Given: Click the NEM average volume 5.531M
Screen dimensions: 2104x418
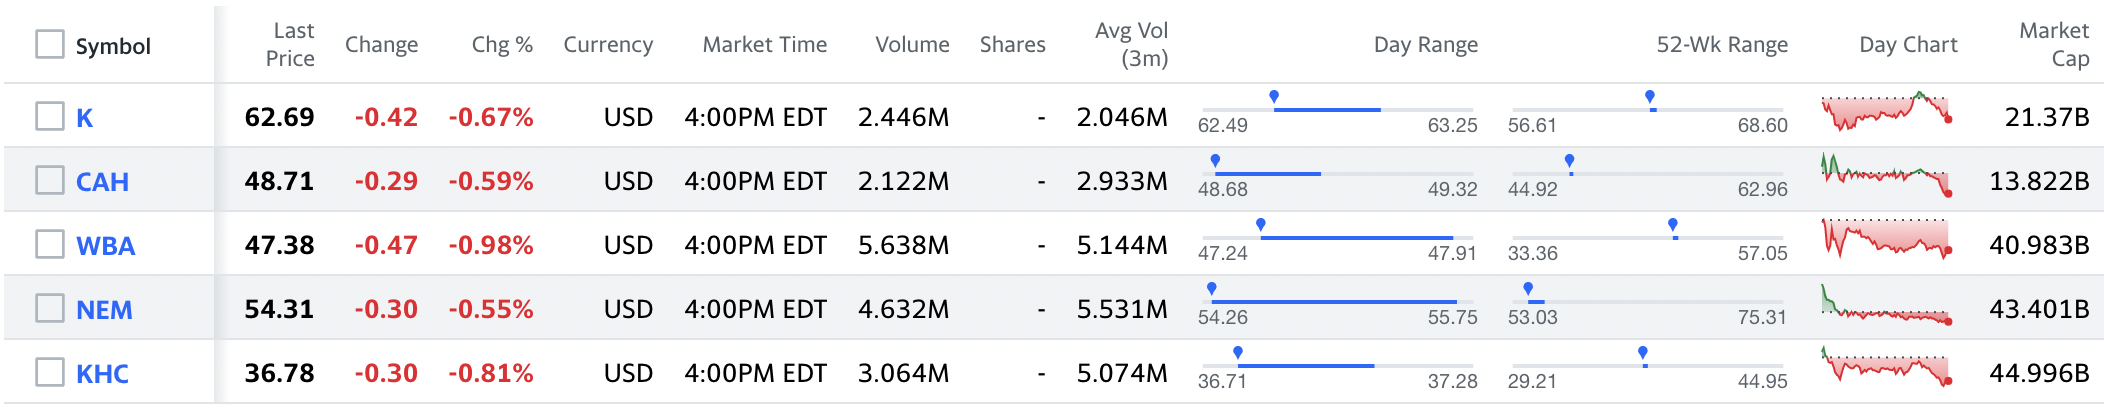Looking at the screenshot, I should click(x=1122, y=309).
